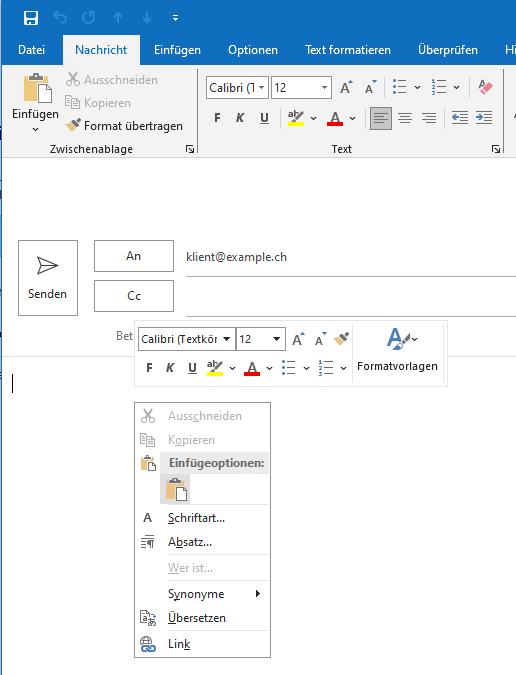Click the An recipients button

tap(134, 256)
